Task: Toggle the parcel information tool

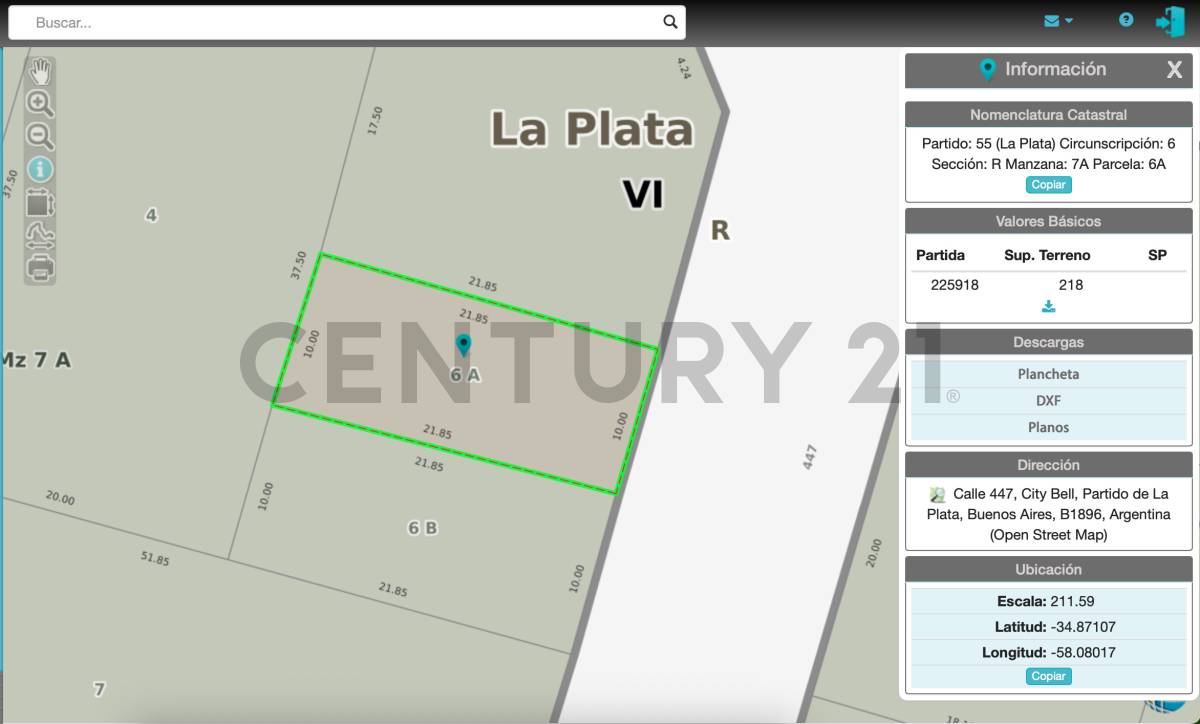Action: [x=40, y=170]
